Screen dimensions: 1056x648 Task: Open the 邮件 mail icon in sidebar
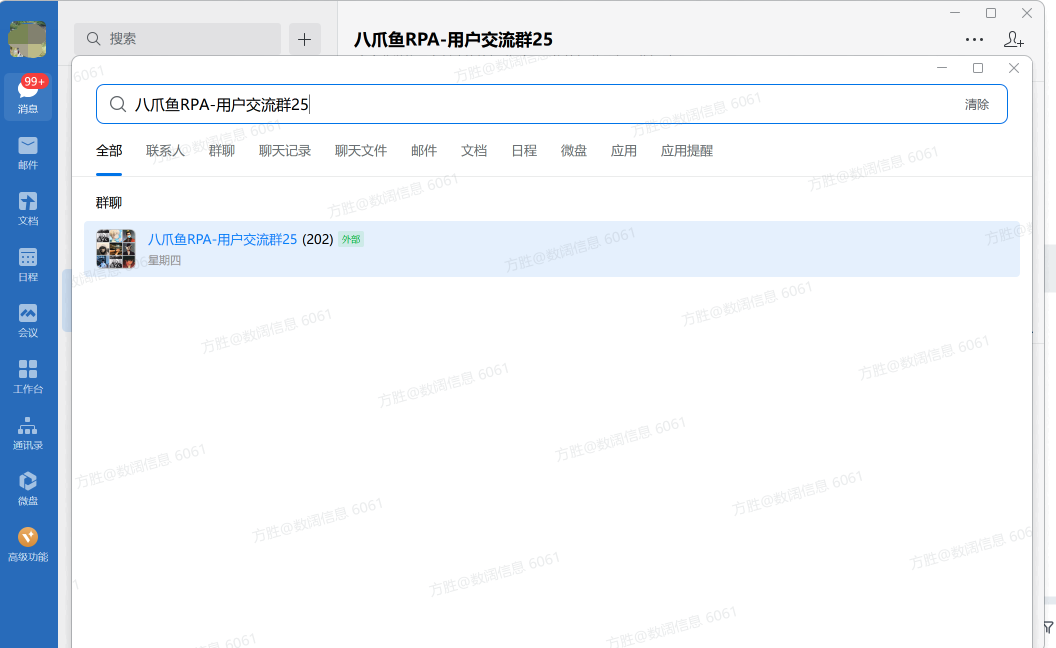pyautogui.click(x=28, y=153)
